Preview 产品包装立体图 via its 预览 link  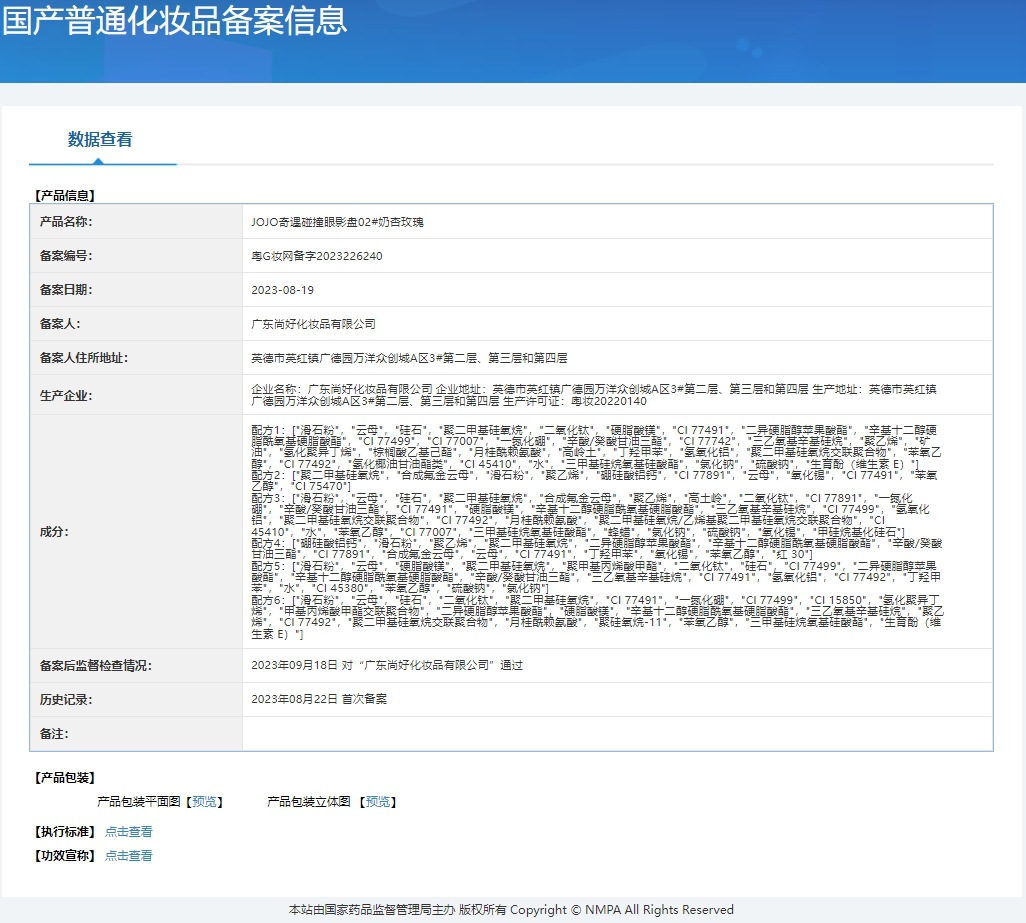378,801
